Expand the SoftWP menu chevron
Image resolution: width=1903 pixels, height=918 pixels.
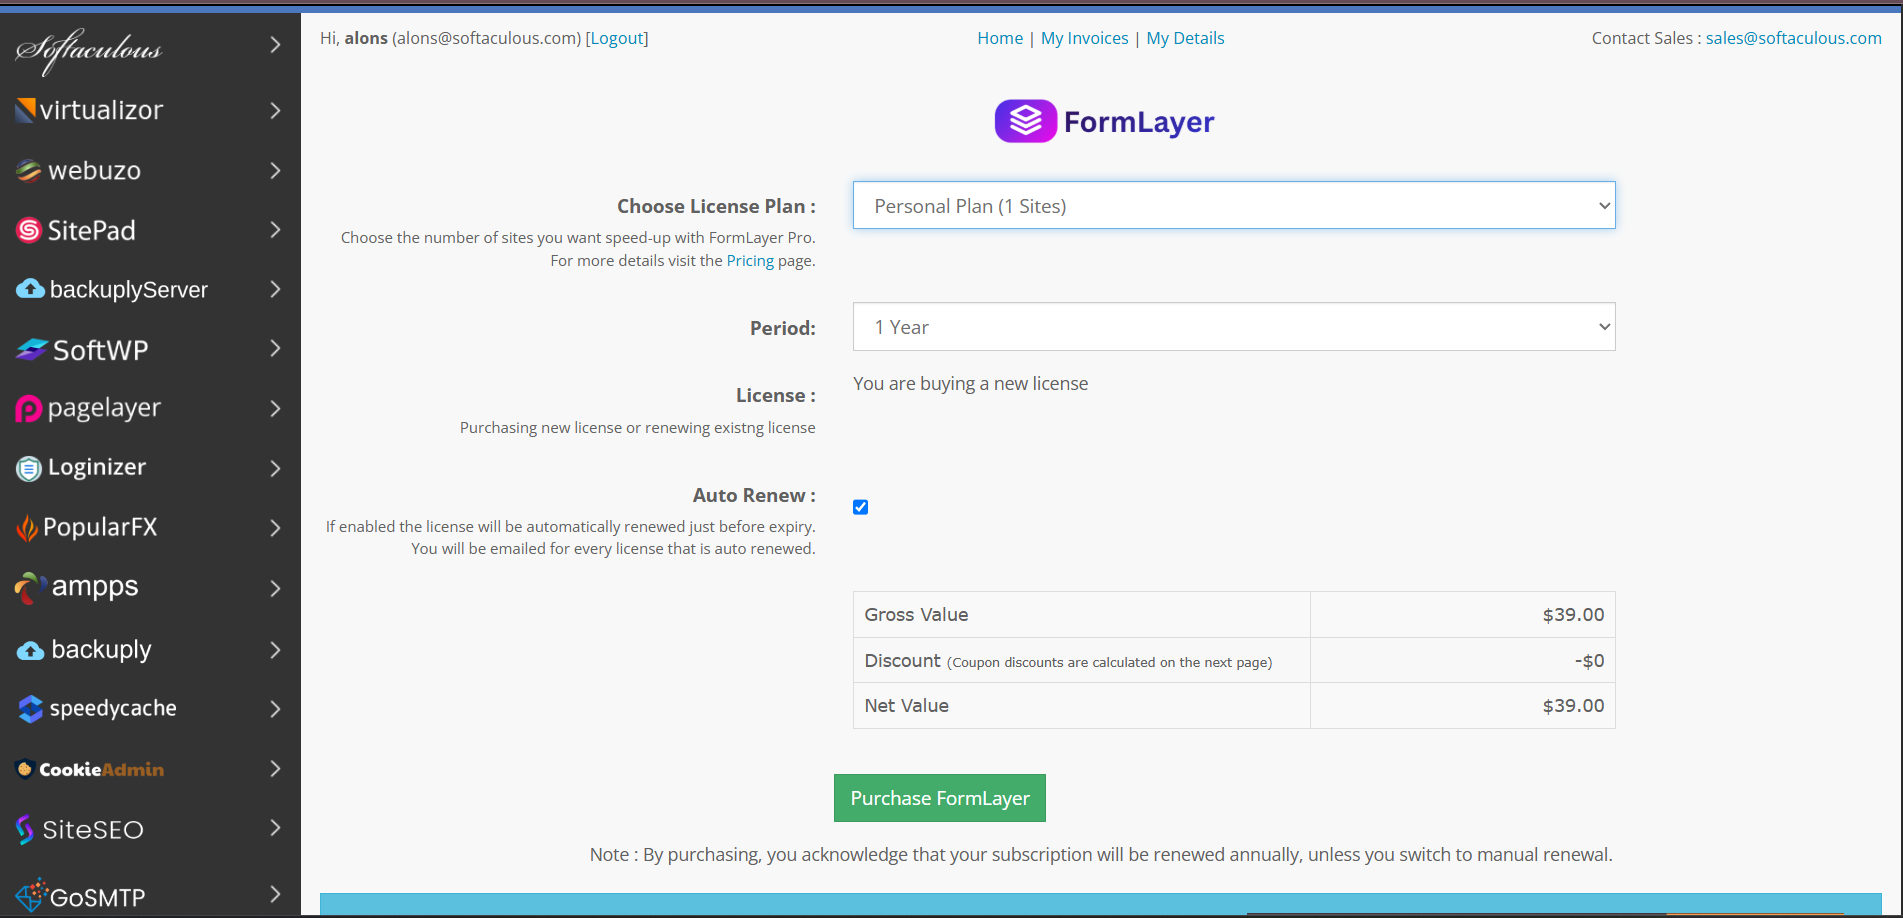(x=276, y=348)
